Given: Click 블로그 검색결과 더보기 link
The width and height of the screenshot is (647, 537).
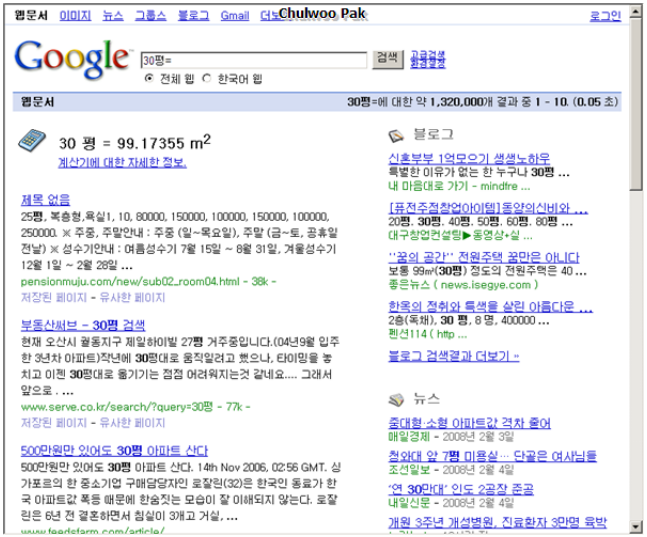Looking at the screenshot, I should pos(454,356).
